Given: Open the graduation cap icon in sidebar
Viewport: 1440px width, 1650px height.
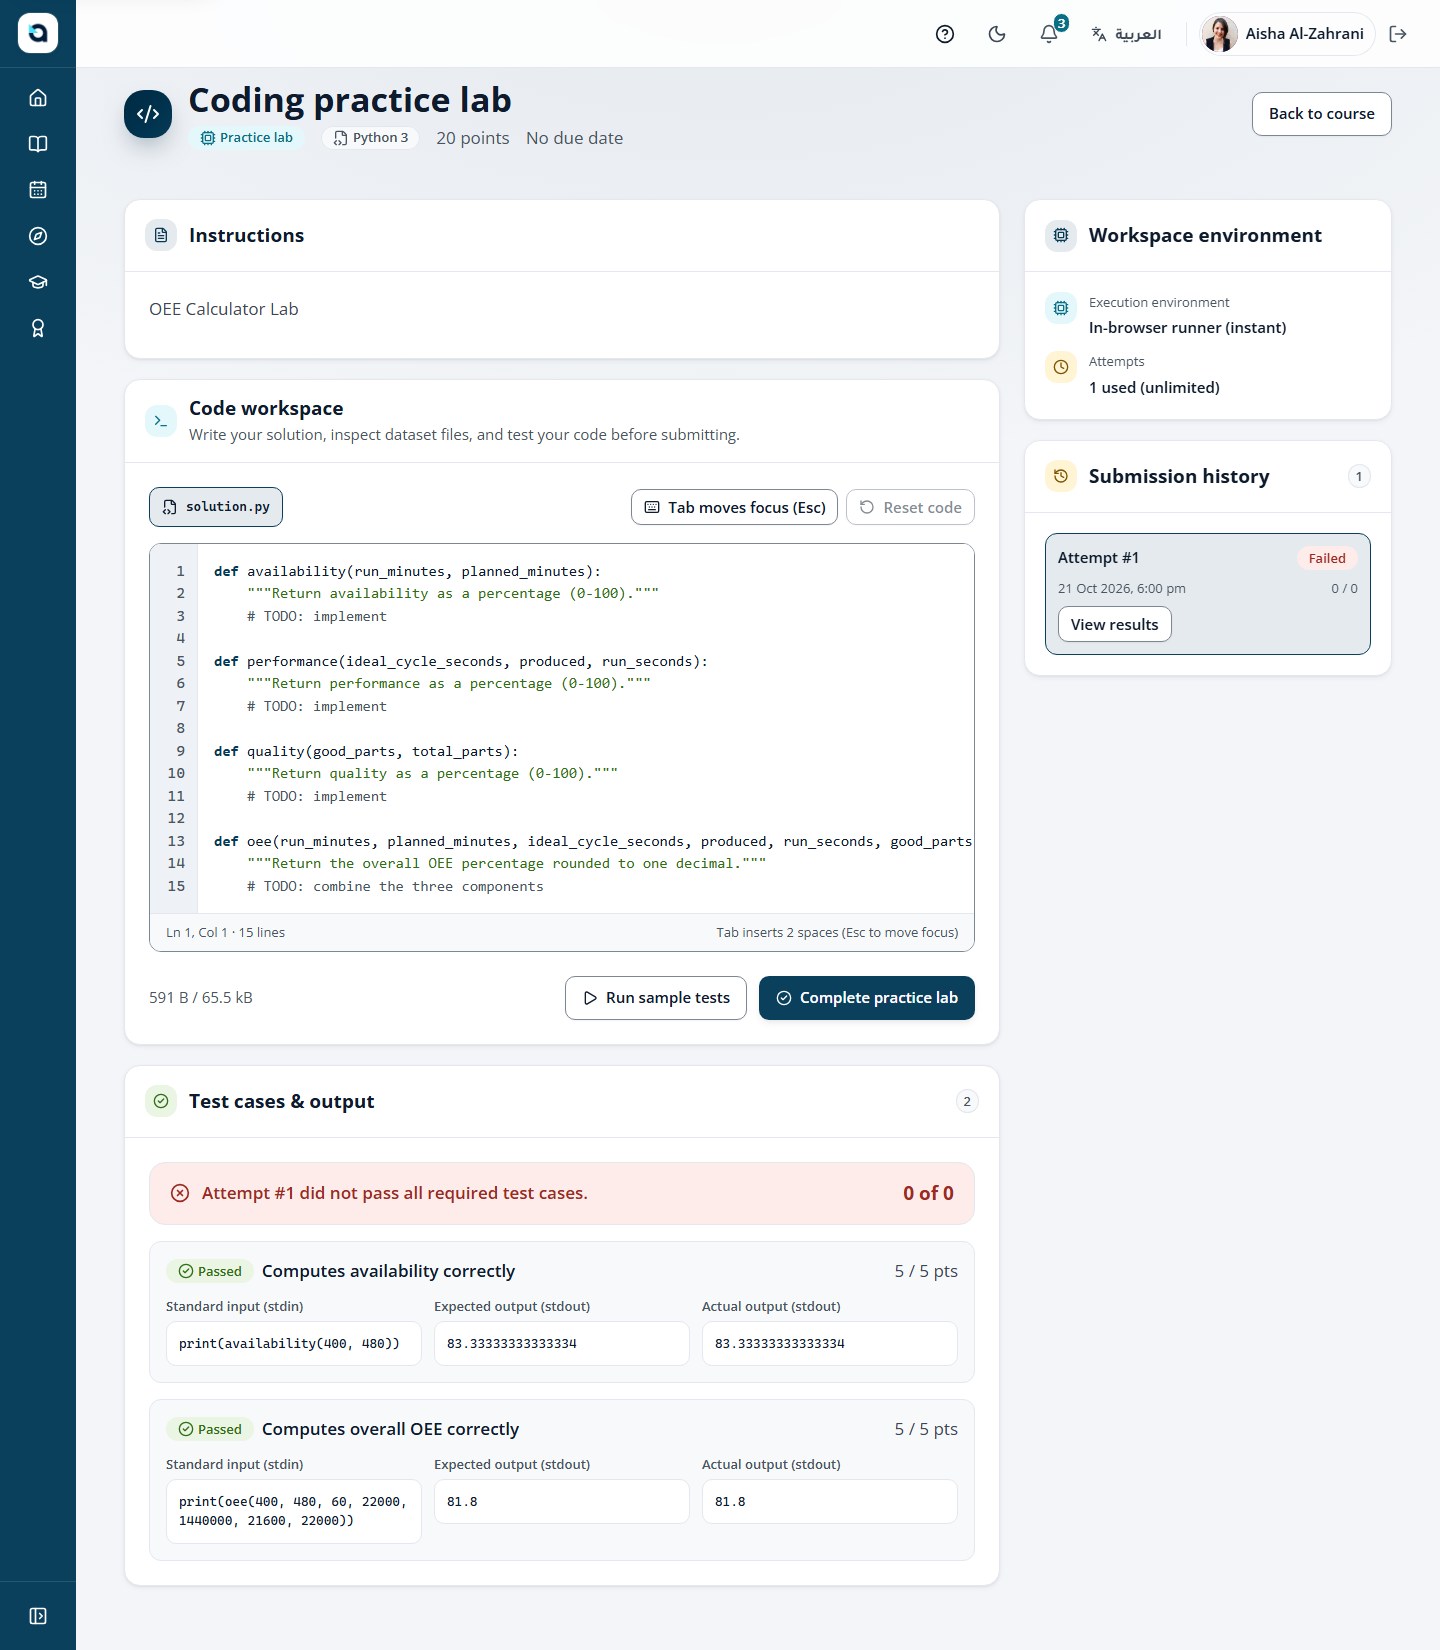Looking at the screenshot, I should pyautogui.click(x=38, y=282).
